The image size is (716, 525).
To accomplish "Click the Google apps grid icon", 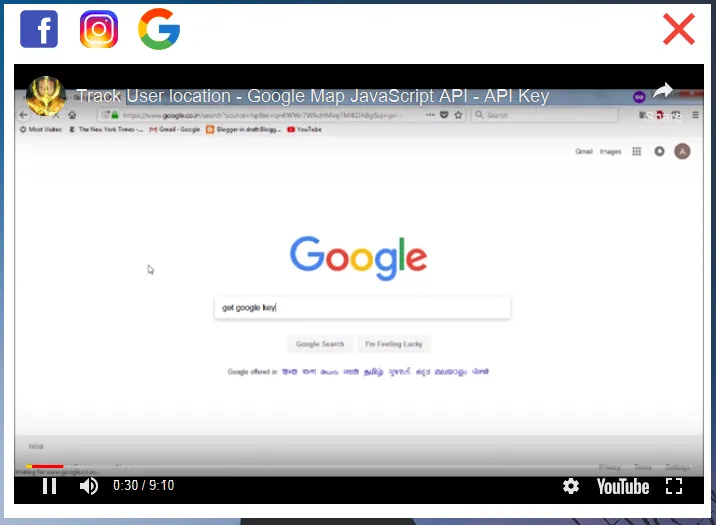I will point(637,152).
